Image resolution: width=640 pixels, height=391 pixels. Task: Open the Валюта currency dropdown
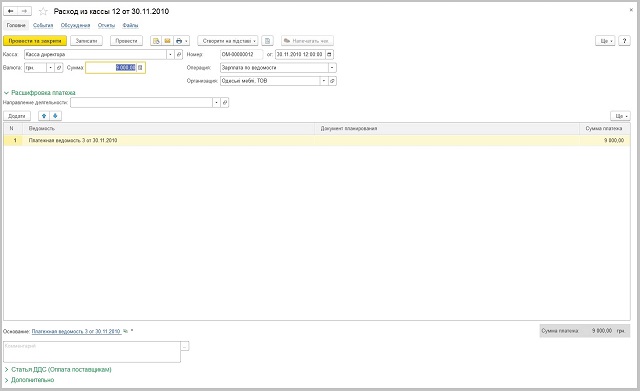51,68
